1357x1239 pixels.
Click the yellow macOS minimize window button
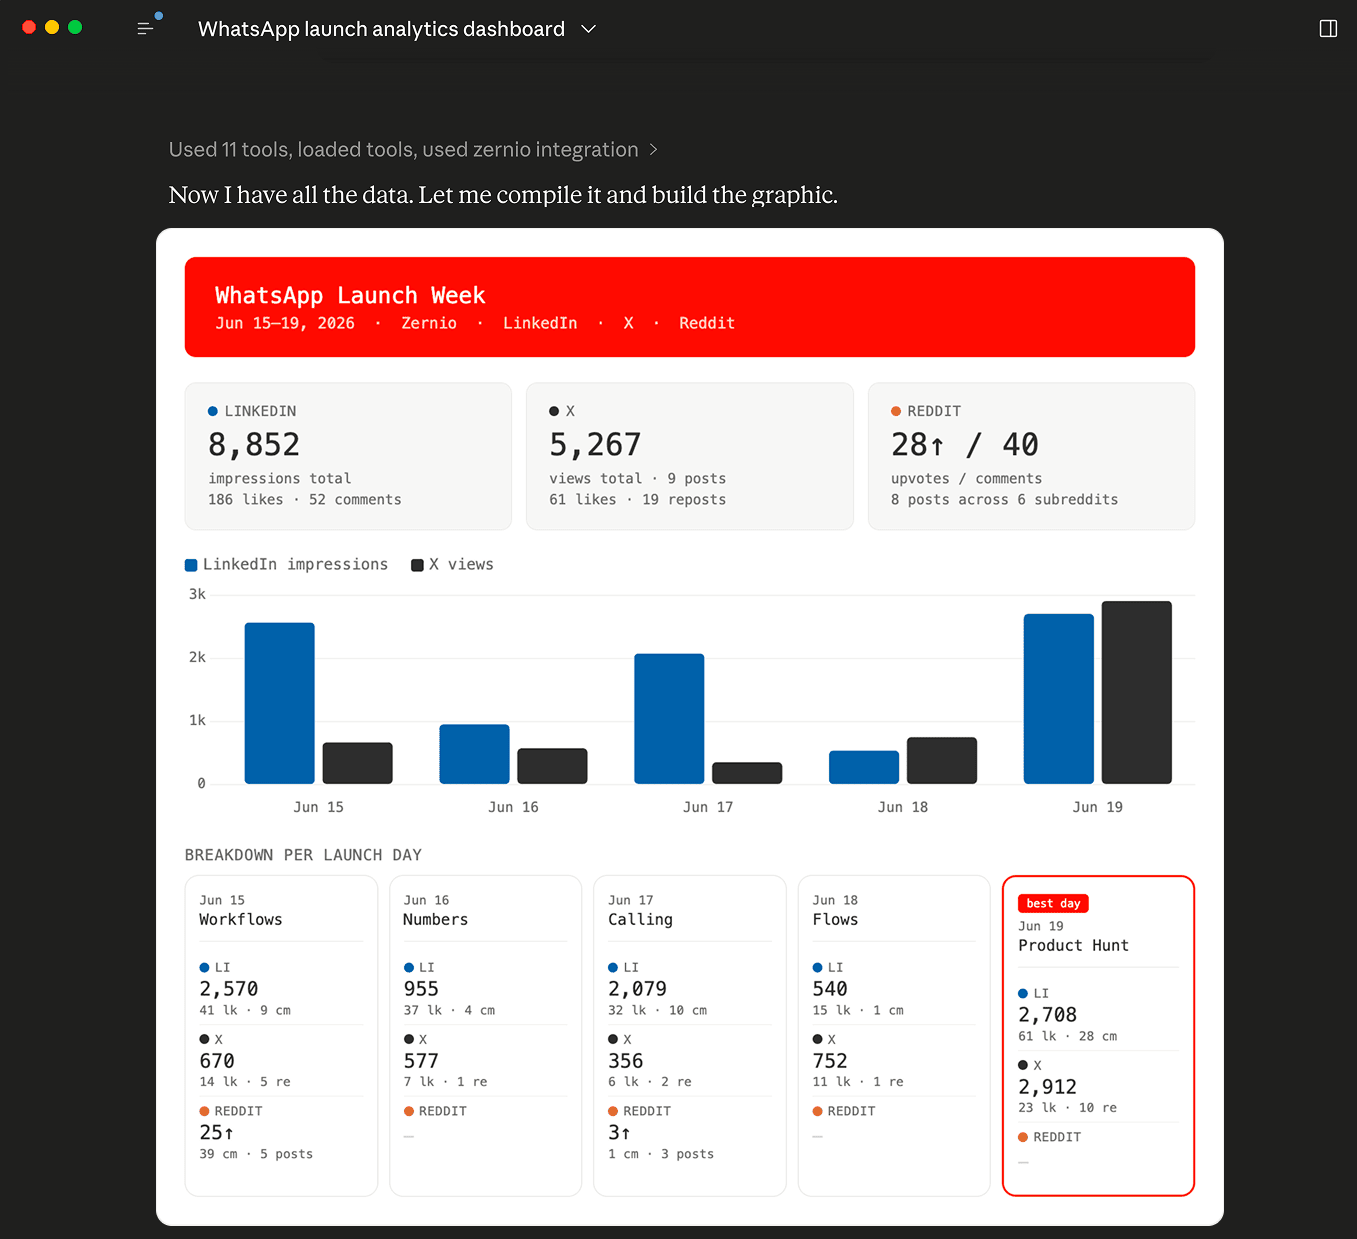[x=52, y=27]
